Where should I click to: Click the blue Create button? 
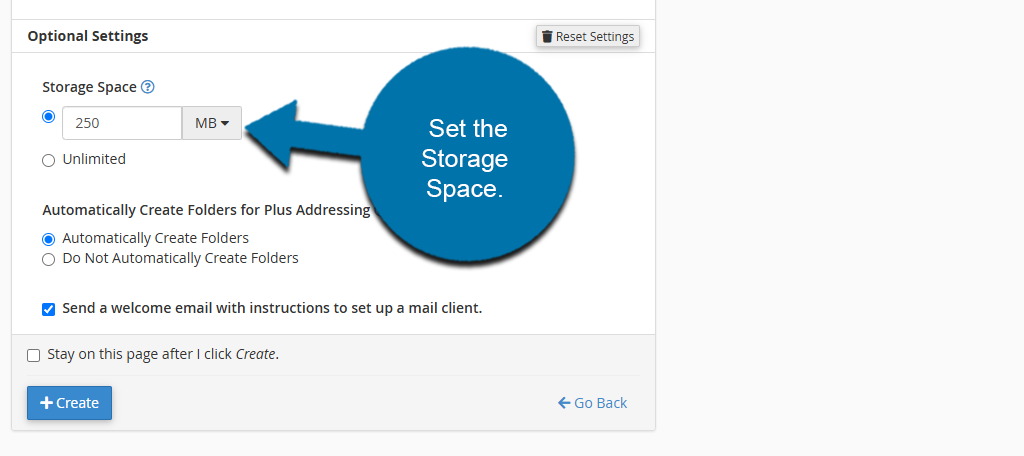point(70,403)
